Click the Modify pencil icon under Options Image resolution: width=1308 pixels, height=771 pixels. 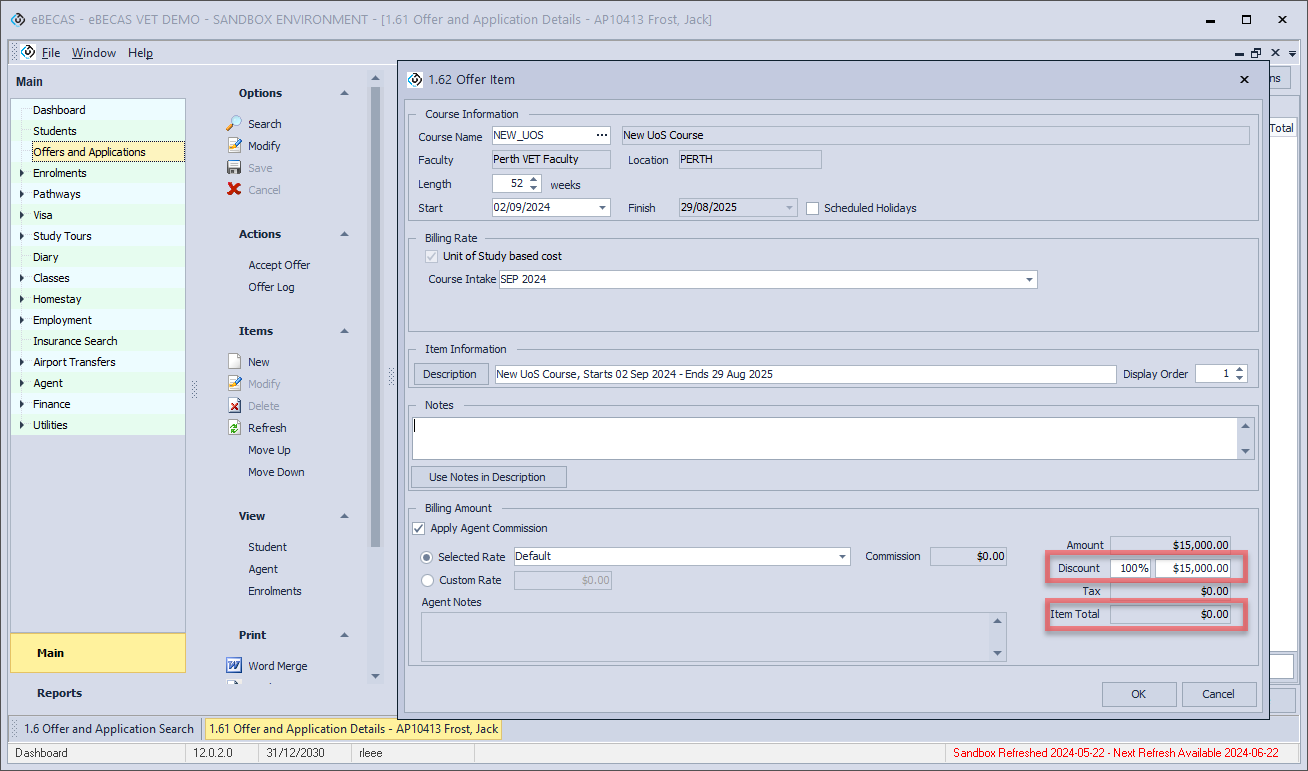234,145
